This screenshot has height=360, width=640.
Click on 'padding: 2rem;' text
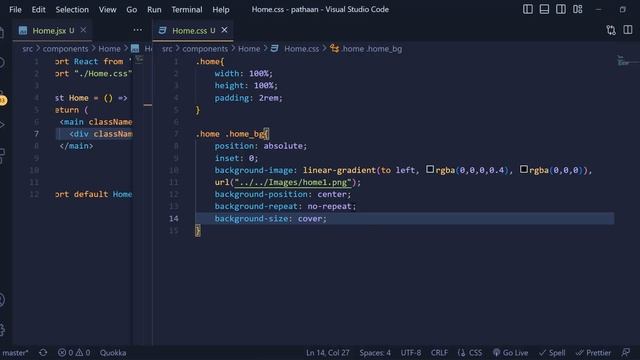click(x=248, y=98)
